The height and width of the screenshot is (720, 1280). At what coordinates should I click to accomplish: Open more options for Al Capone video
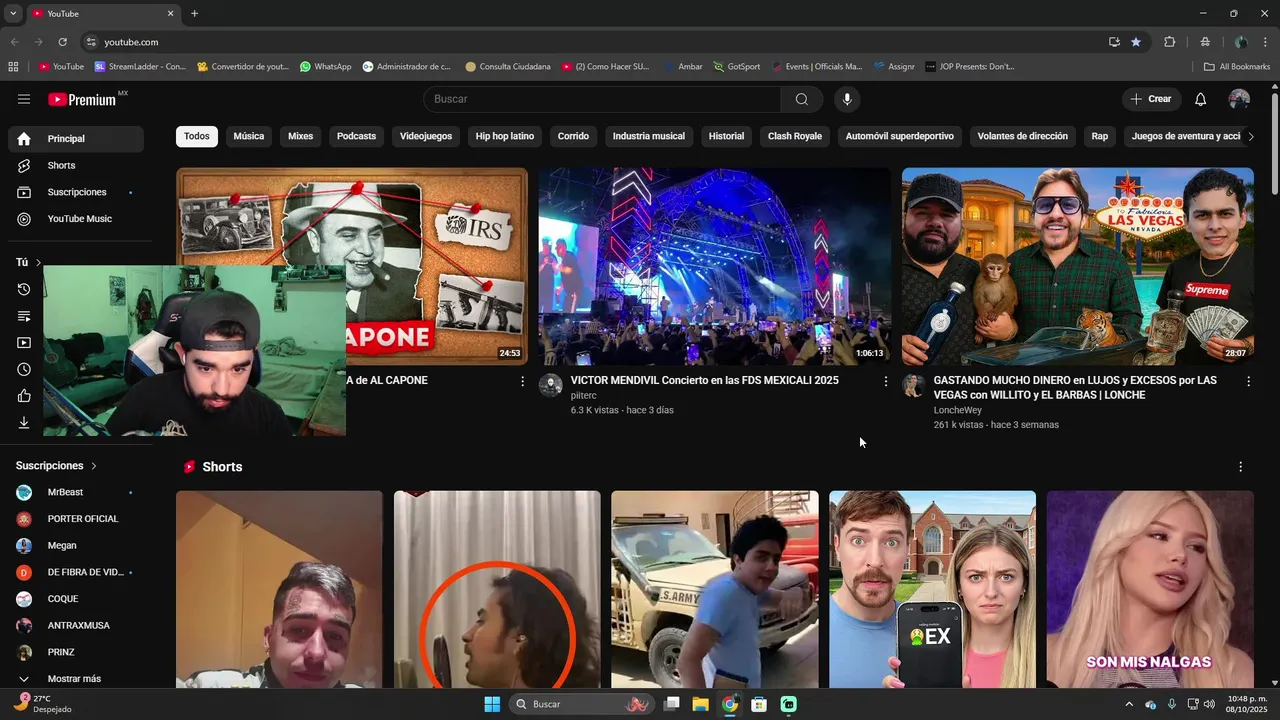click(x=522, y=381)
